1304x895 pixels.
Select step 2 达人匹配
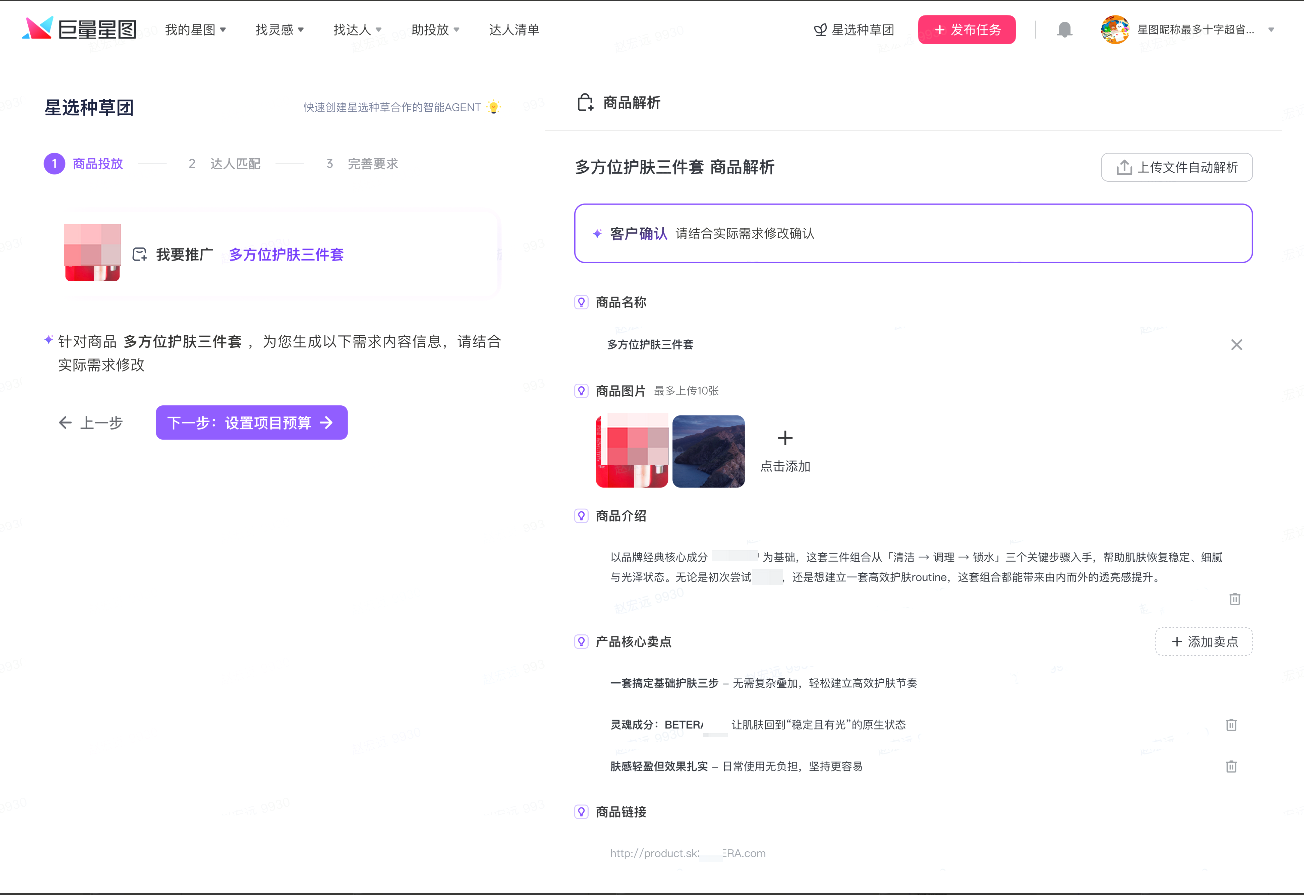click(223, 164)
